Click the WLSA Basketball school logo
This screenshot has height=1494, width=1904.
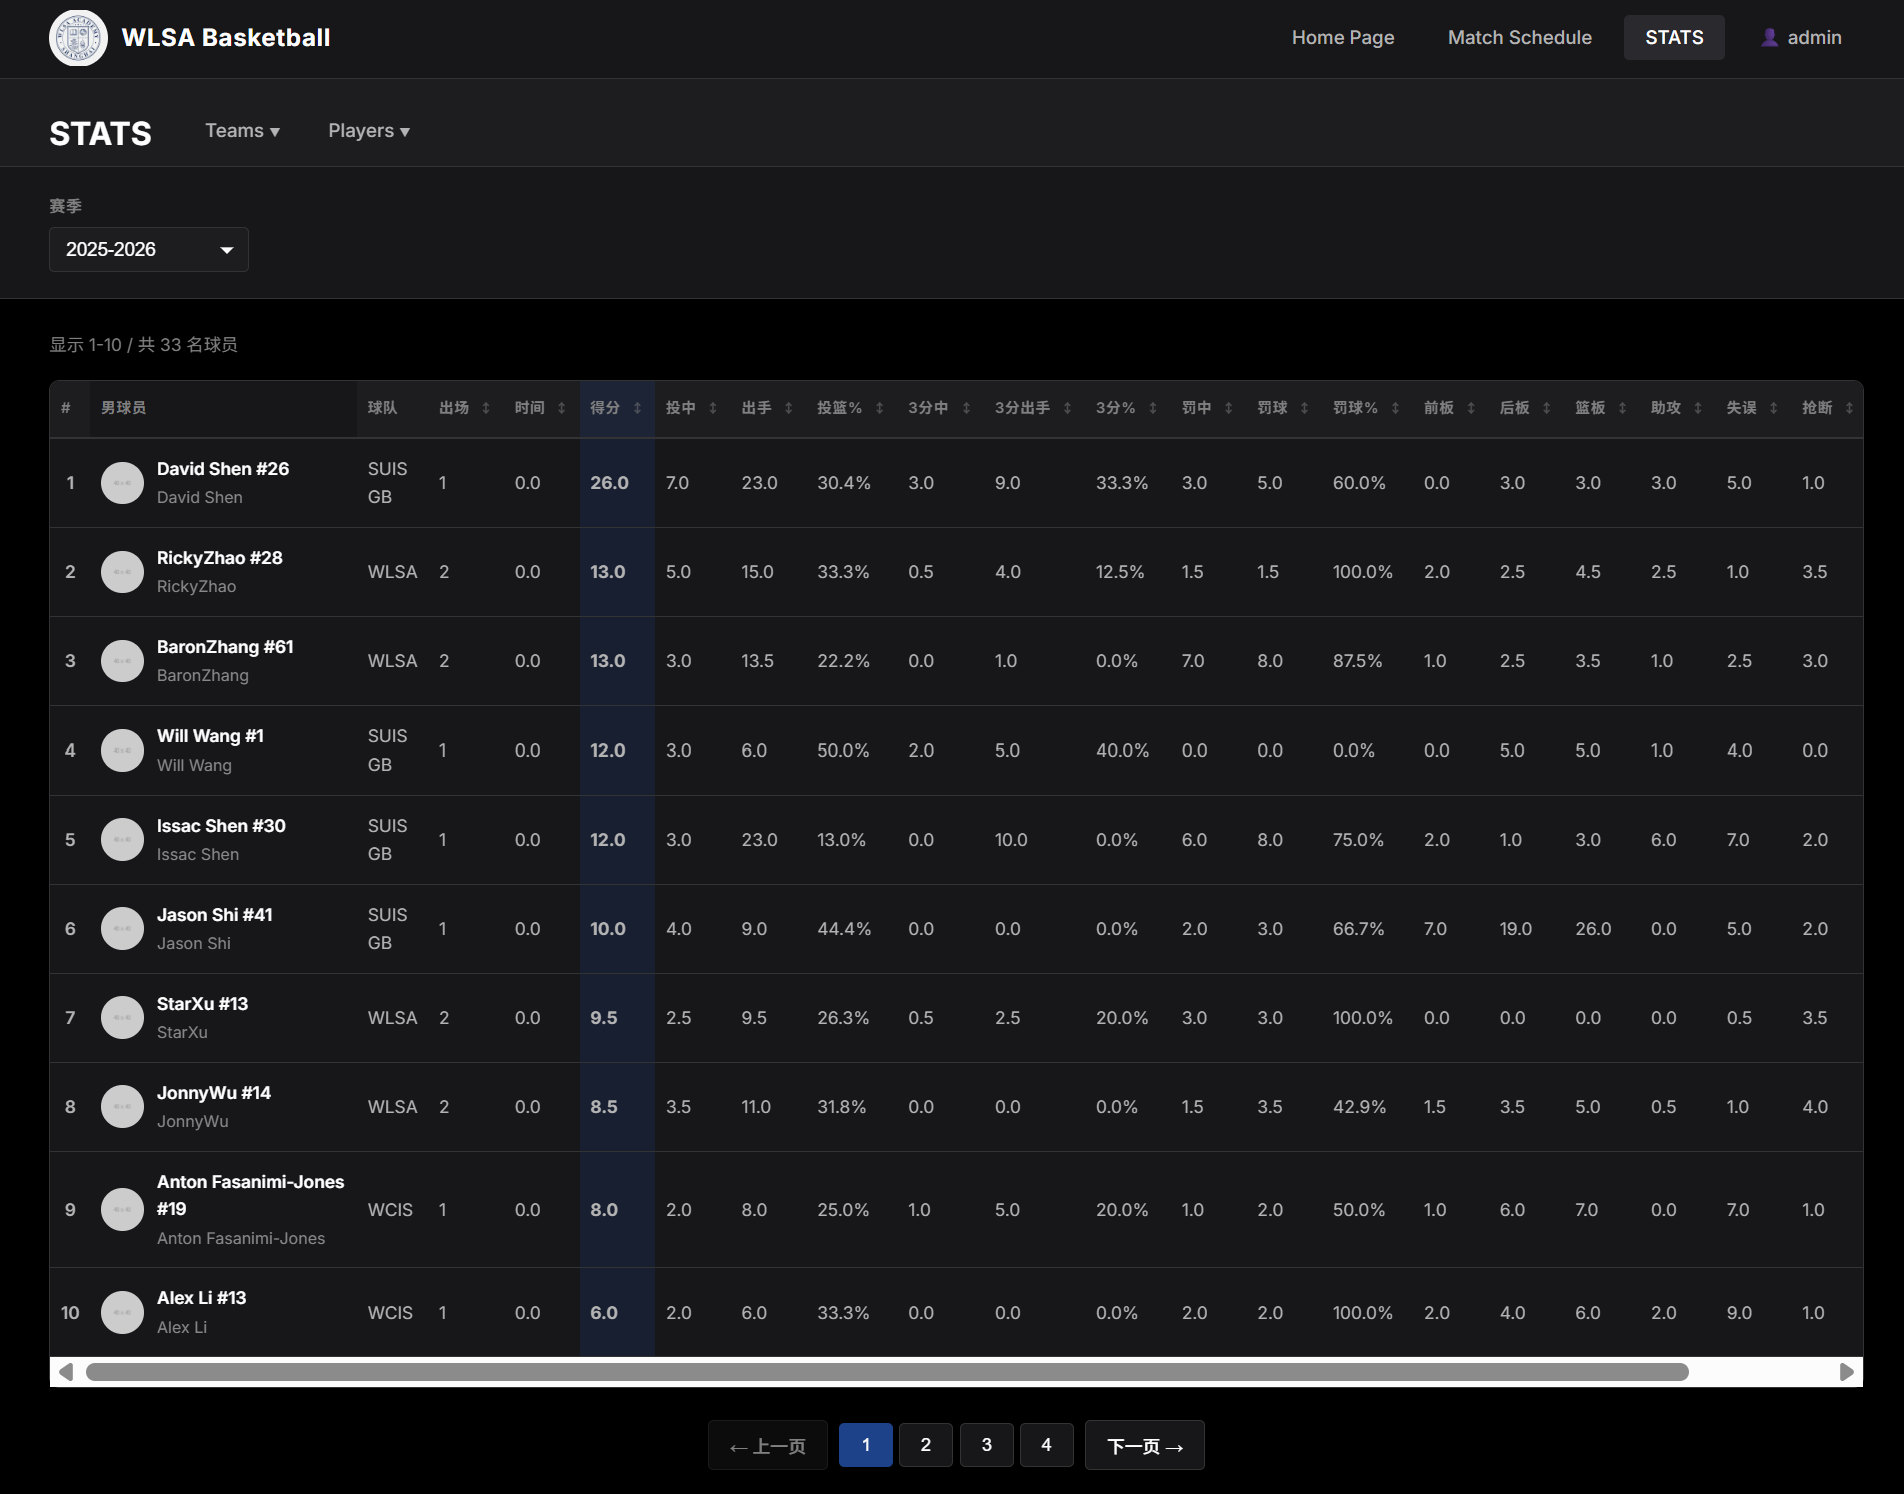point(78,38)
